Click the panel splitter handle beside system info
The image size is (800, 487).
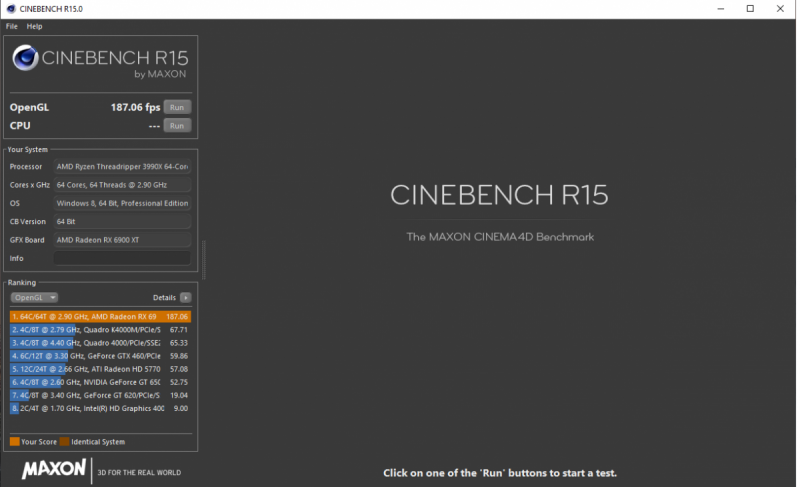point(204,260)
